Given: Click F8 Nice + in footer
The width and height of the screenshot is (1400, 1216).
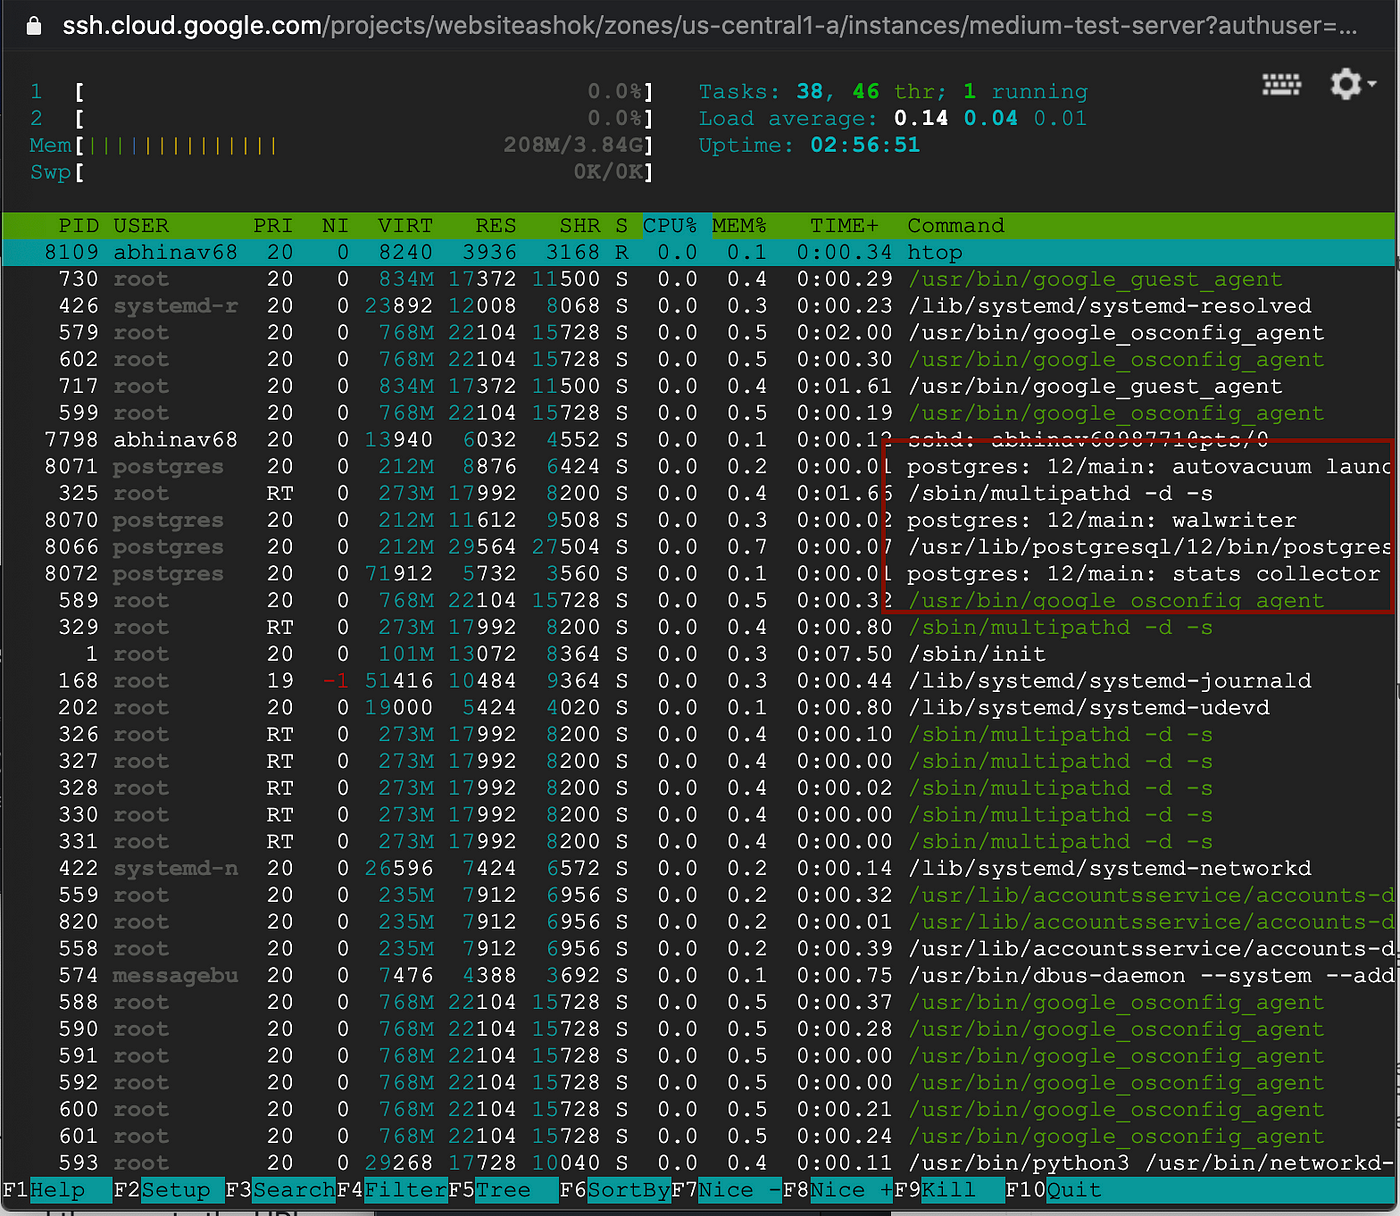Looking at the screenshot, I should tap(838, 1190).
